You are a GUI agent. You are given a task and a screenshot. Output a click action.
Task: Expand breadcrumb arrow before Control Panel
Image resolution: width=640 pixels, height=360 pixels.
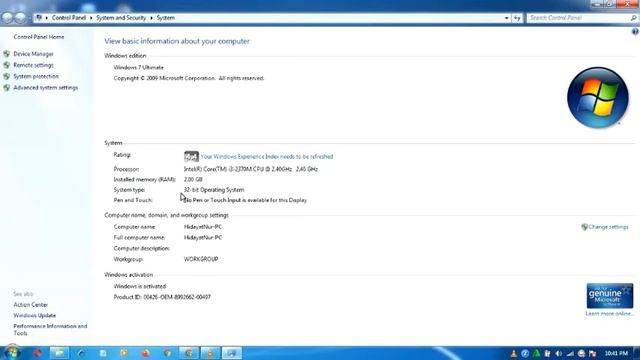pyautogui.click(x=47, y=18)
